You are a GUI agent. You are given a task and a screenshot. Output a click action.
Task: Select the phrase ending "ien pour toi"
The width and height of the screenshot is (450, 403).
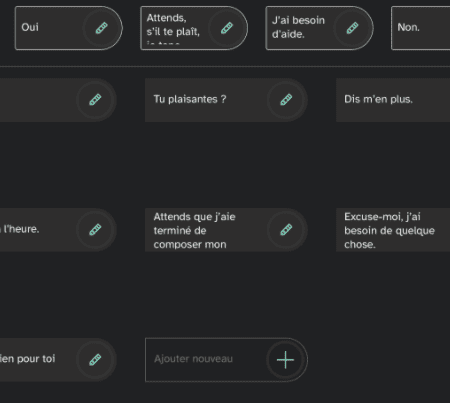click(28, 359)
